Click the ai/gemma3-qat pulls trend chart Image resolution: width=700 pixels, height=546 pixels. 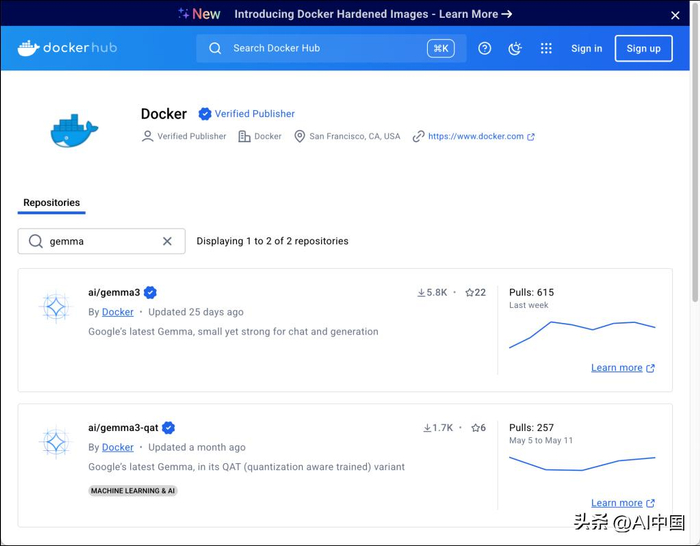582,463
